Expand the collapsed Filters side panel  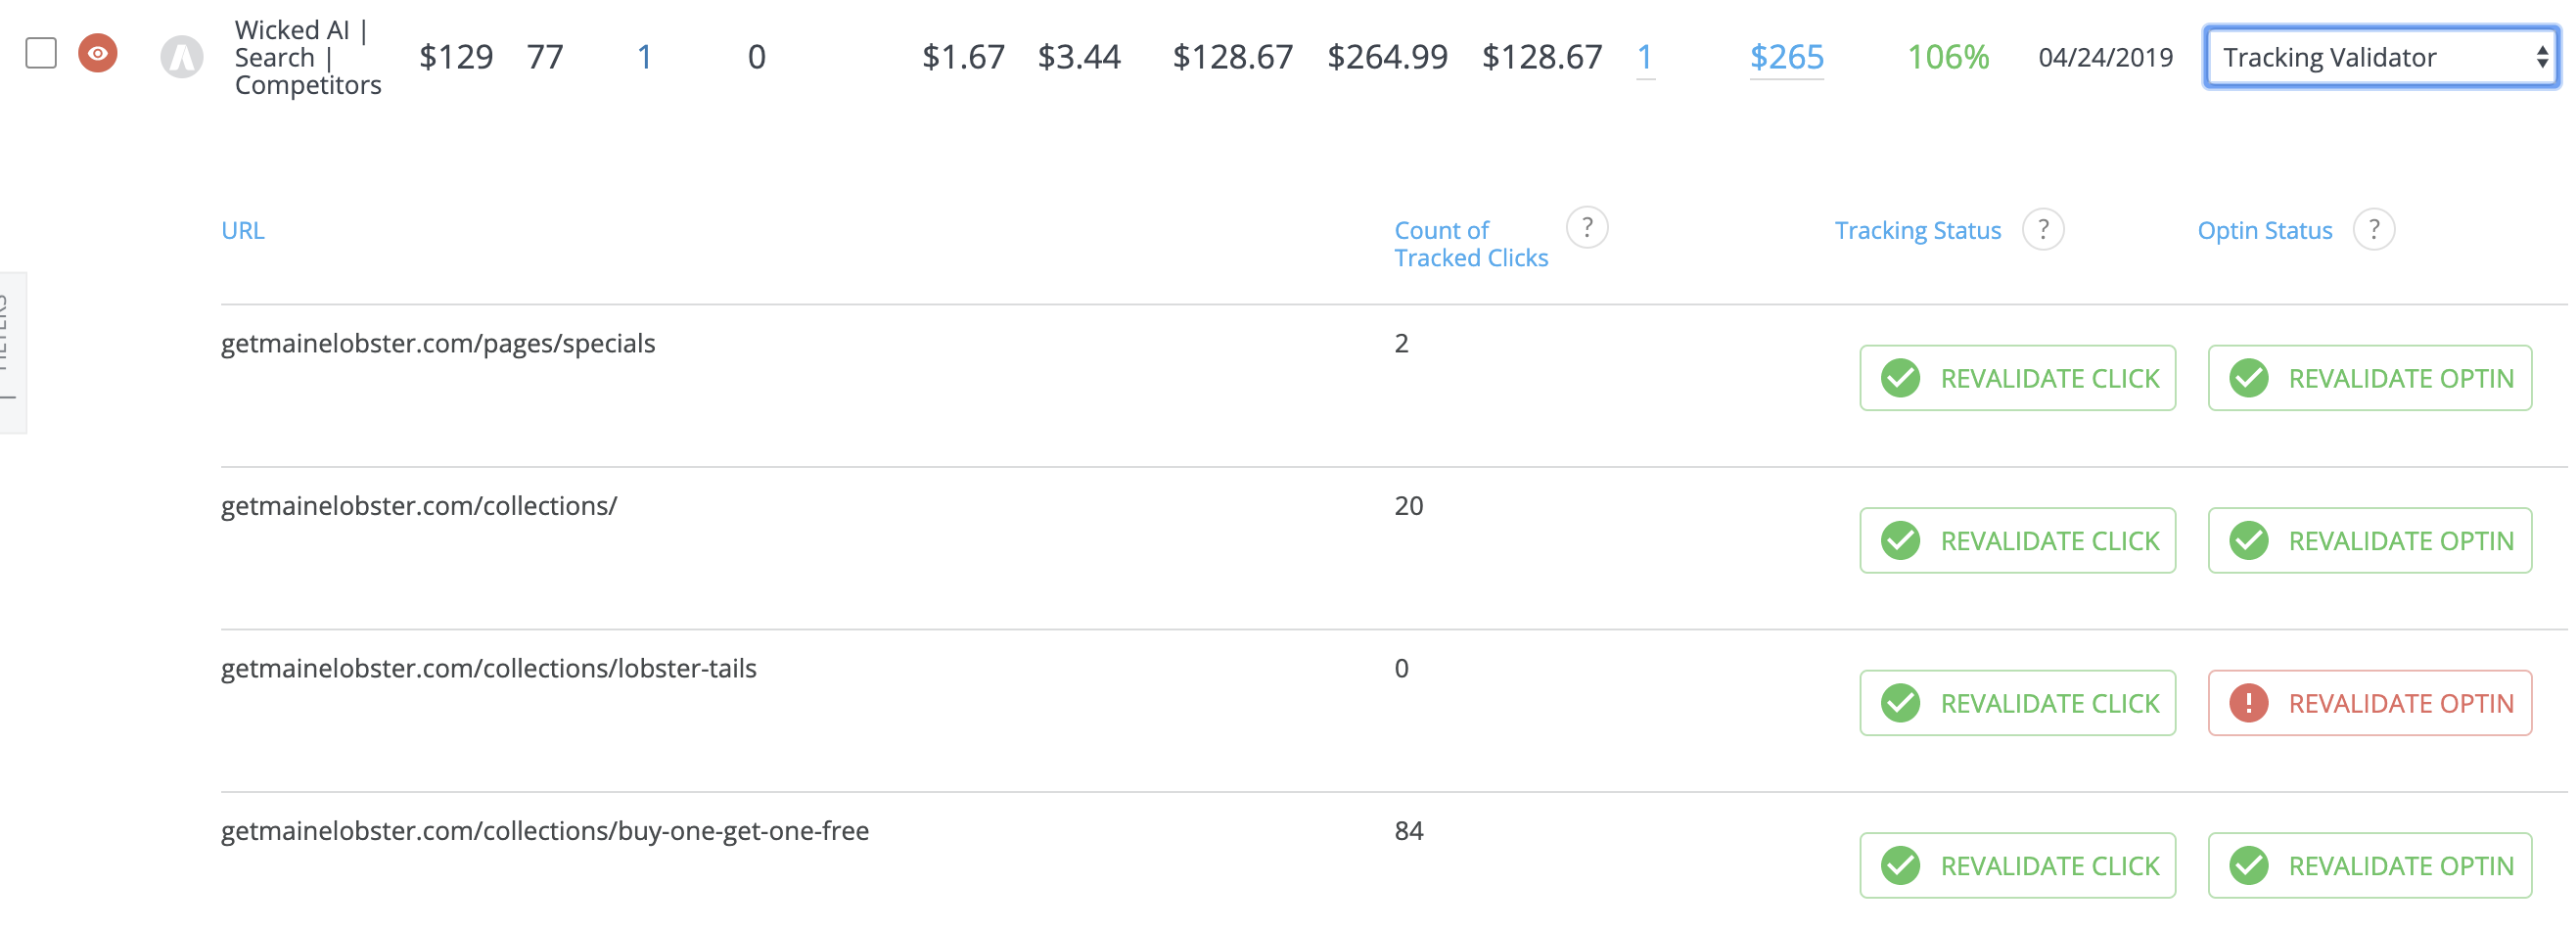pos(12,352)
